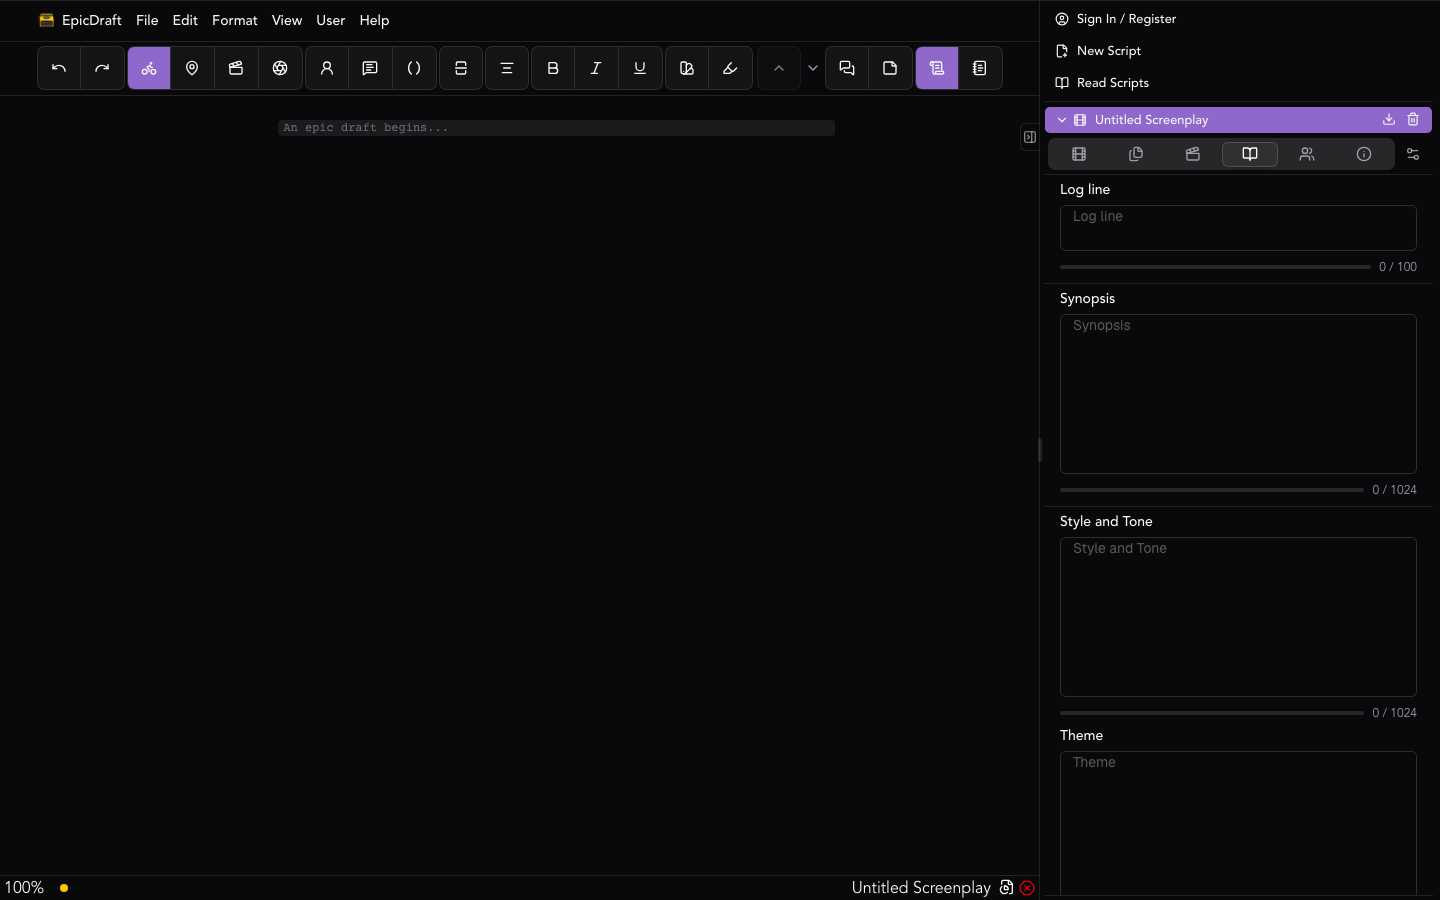Viewport: 1440px width, 900px height.
Task: Open the EpicDraft app menu
Action: (x=80, y=20)
